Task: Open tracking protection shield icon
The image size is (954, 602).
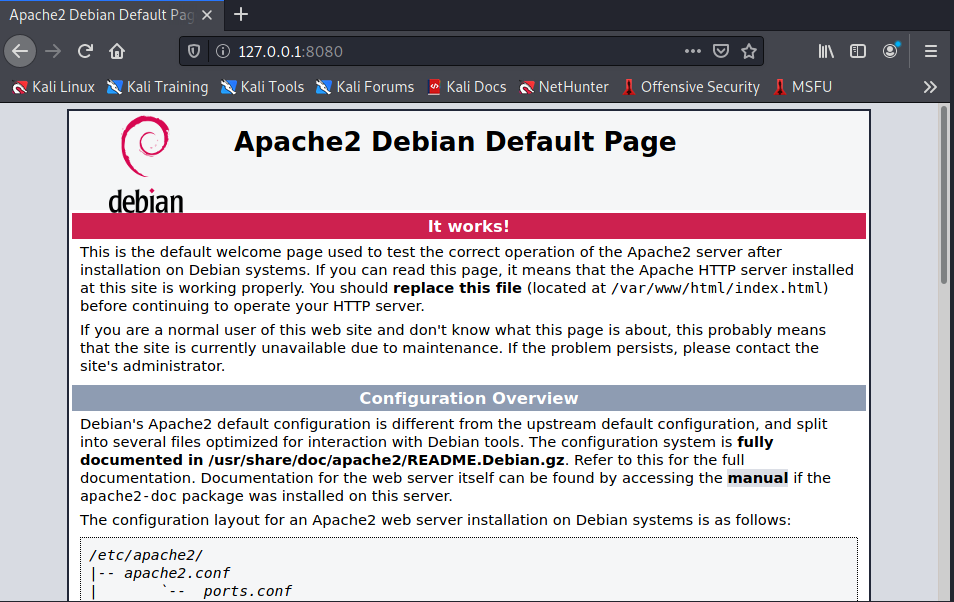Action: pyautogui.click(x=194, y=51)
